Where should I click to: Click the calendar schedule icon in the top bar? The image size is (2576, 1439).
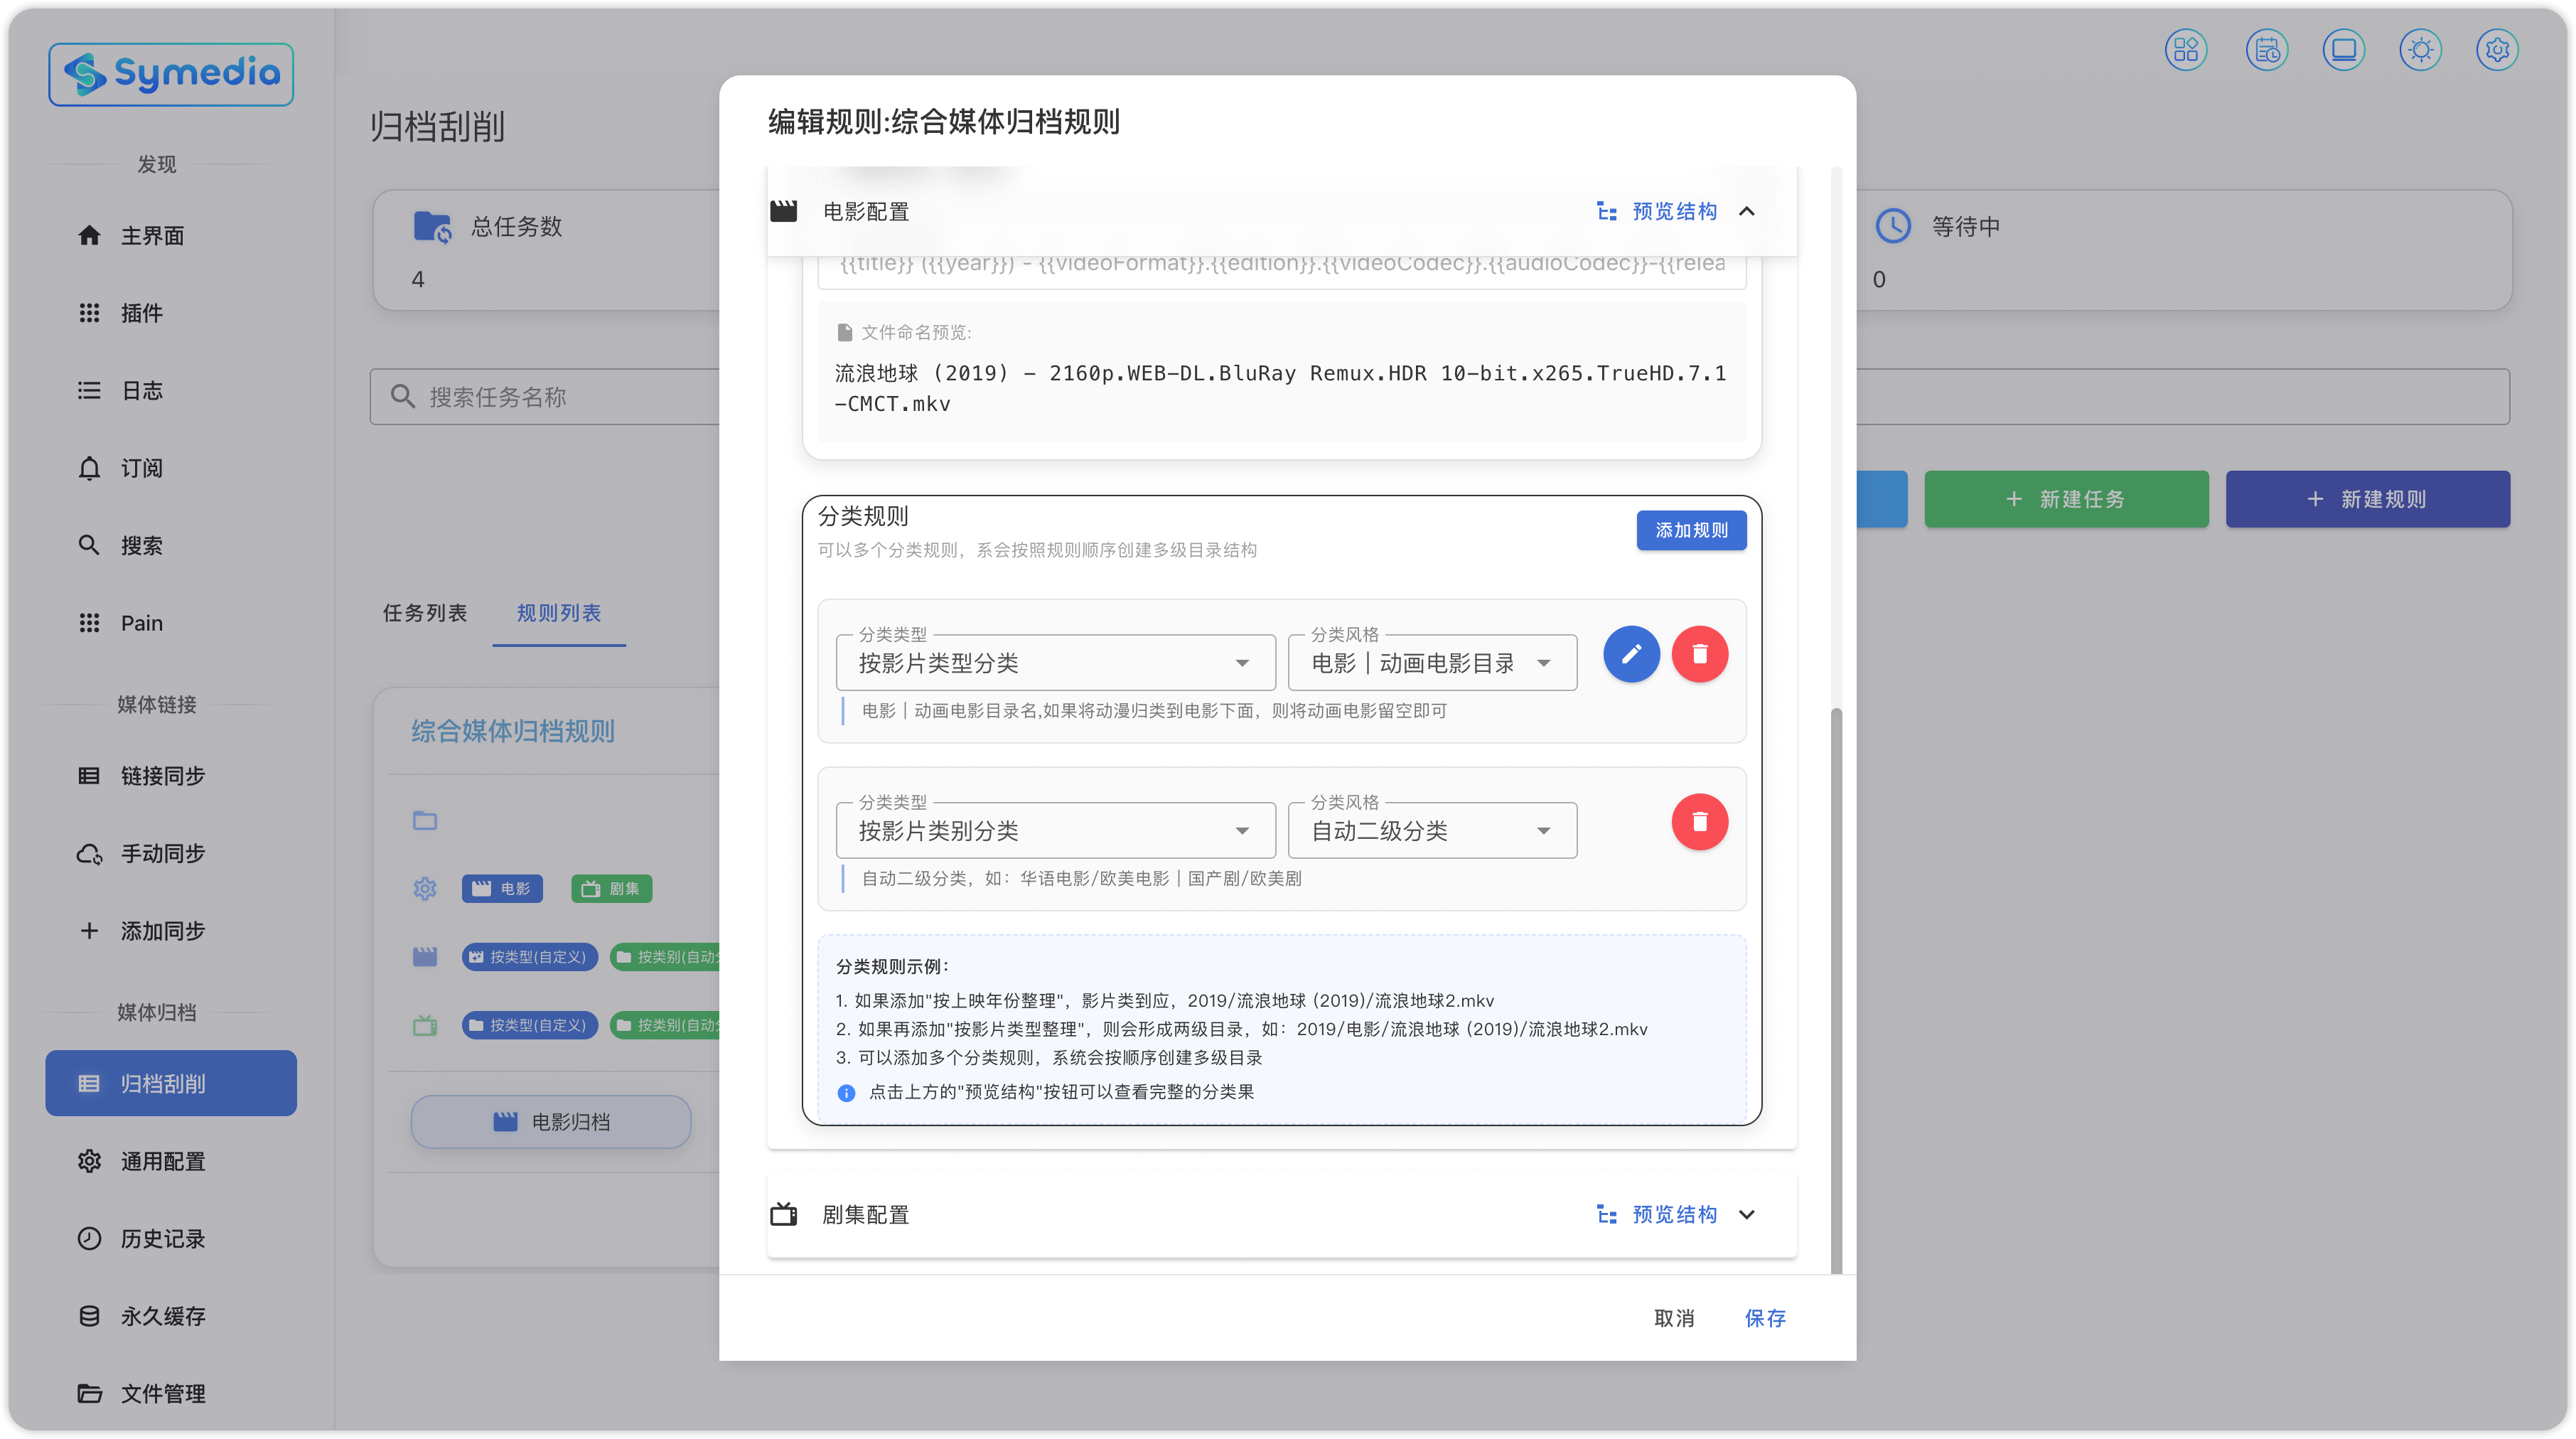click(x=2266, y=50)
